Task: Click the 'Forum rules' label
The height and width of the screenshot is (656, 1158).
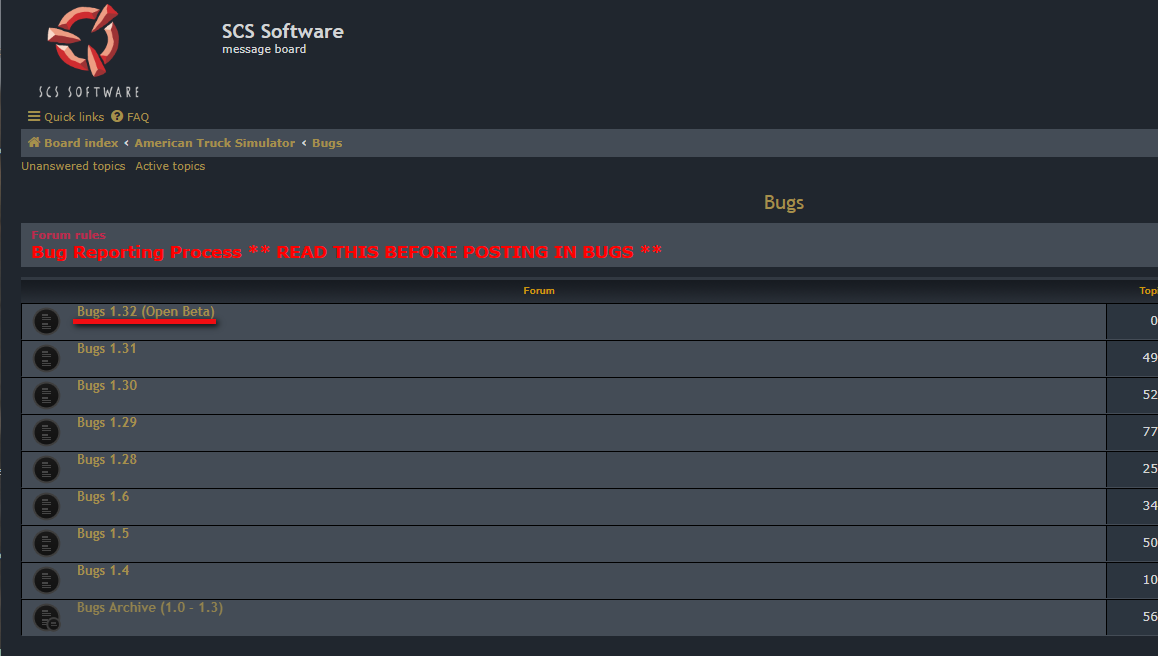Action: click(x=69, y=235)
